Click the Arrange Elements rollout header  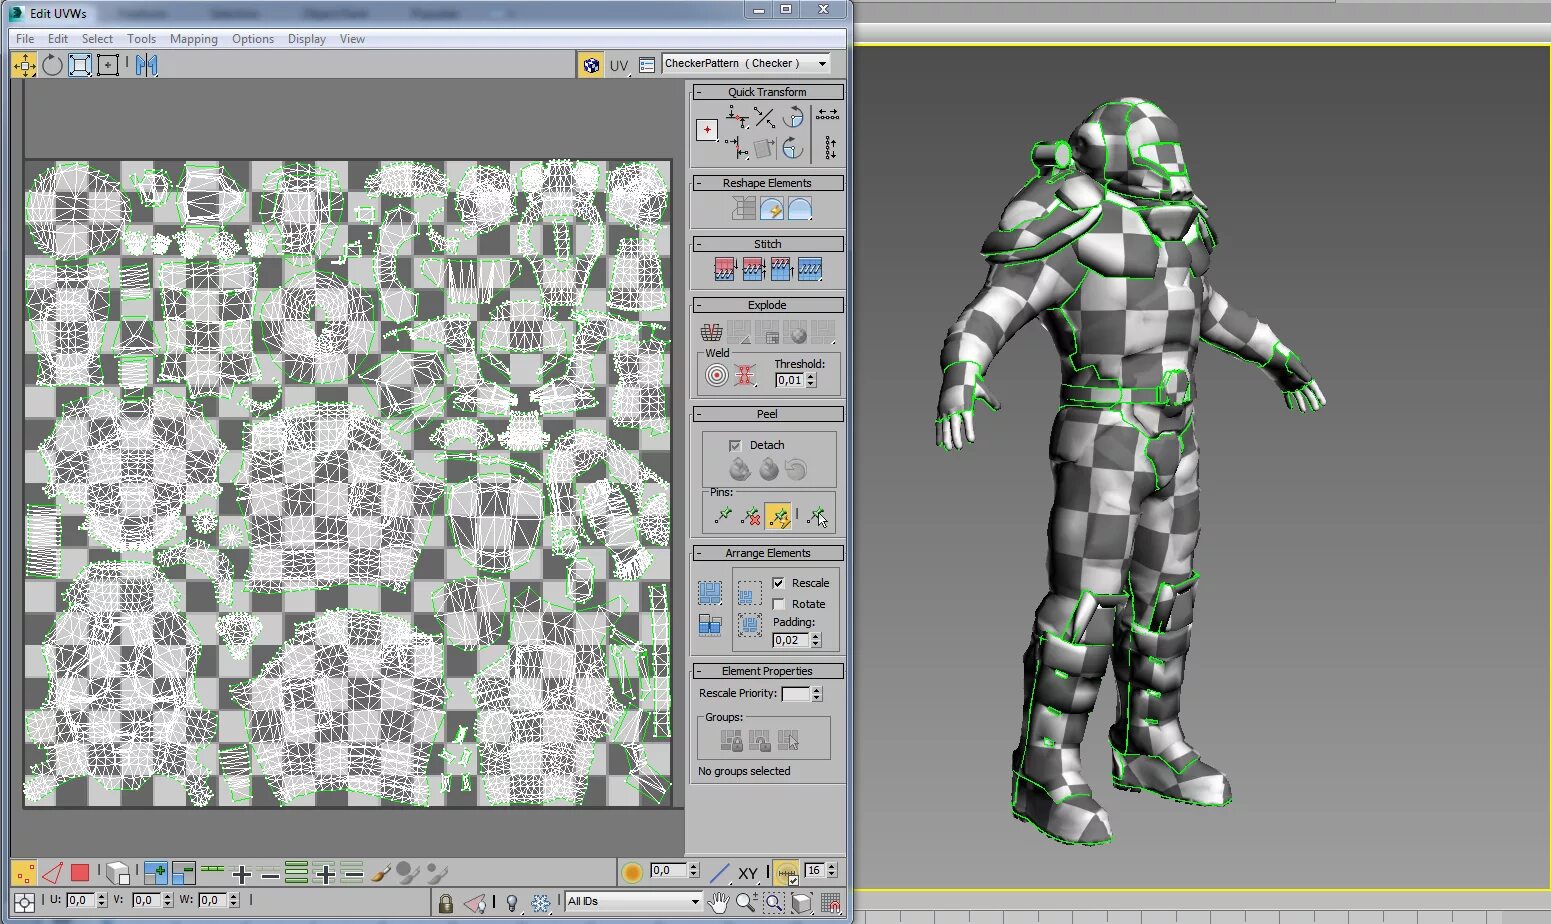coord(767,553)
